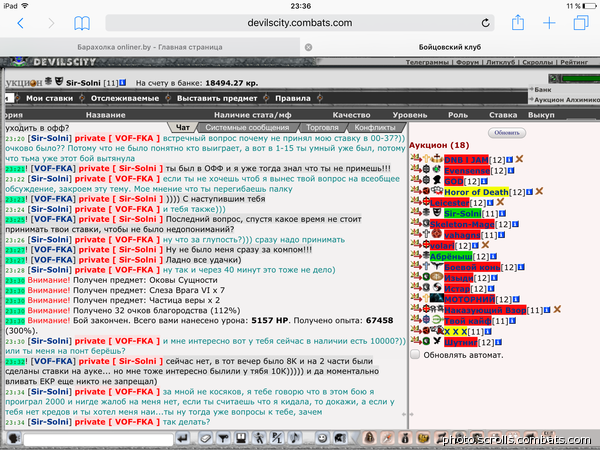Sort by Название column header
The width and height of the screenshot is (600, 450).
click(x=105, y=115)
